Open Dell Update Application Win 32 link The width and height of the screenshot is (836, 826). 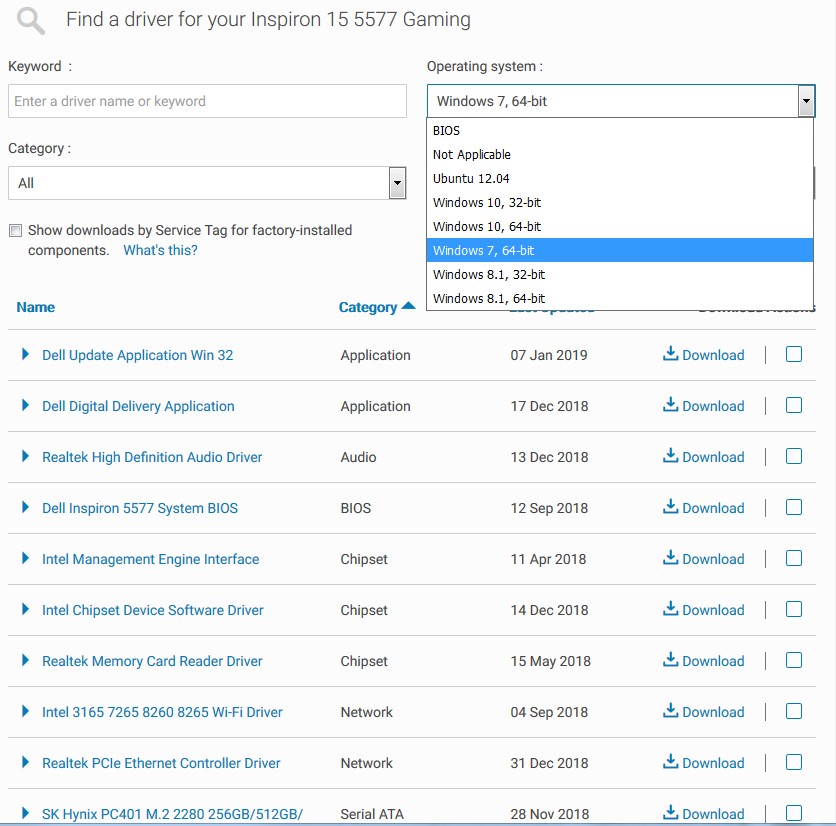138,355
